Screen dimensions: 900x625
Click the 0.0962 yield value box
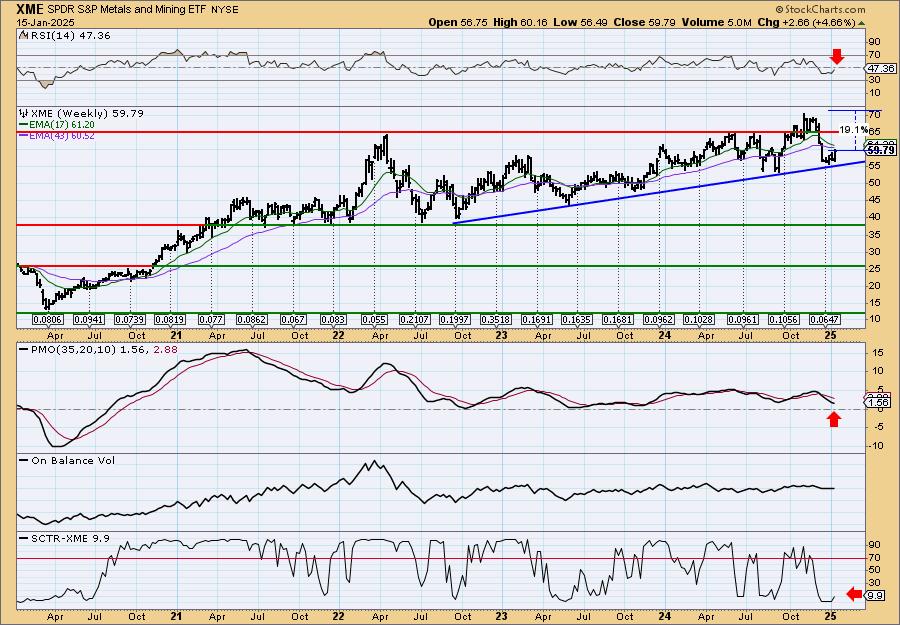coord(659,319)
